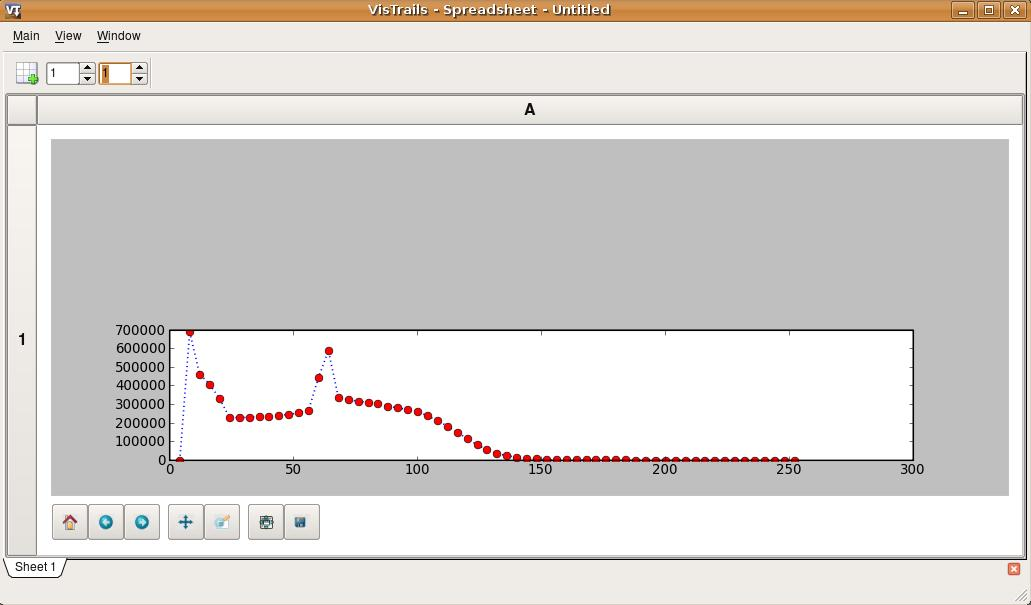Select row 1 header
1031x605 pixels.
point(22,340)
